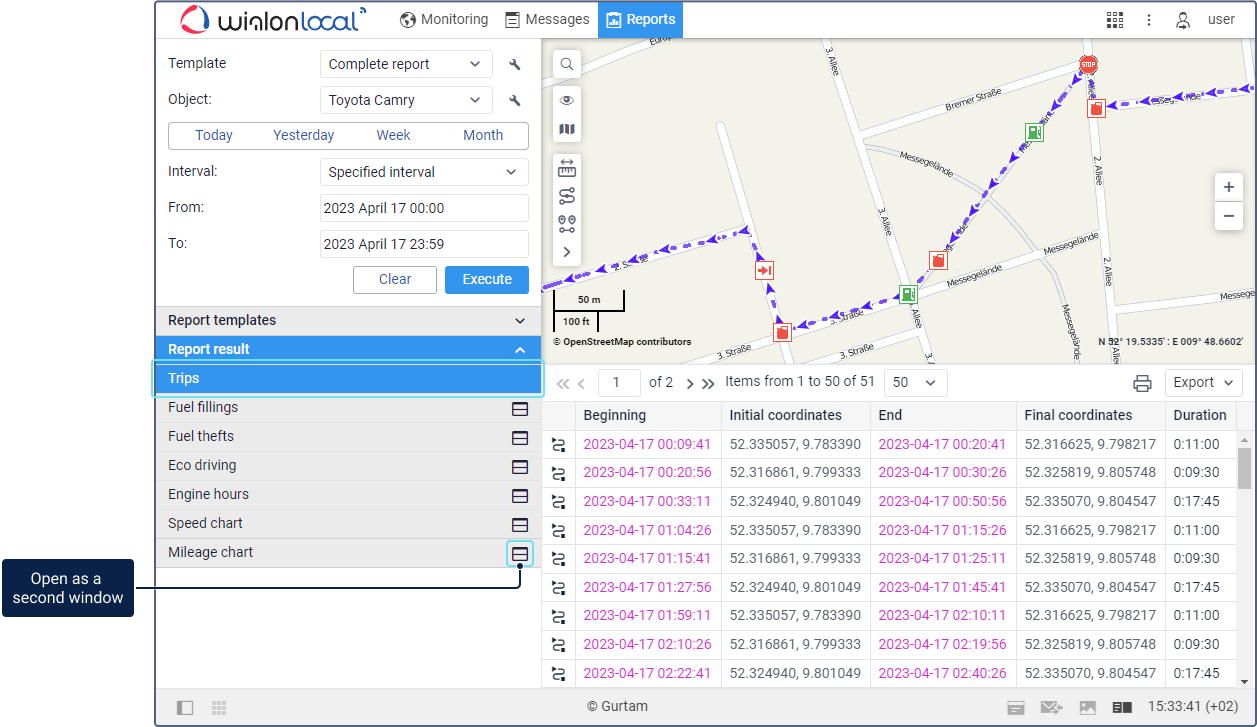
Task: Select the Reports tab
Action: [640, 20]
